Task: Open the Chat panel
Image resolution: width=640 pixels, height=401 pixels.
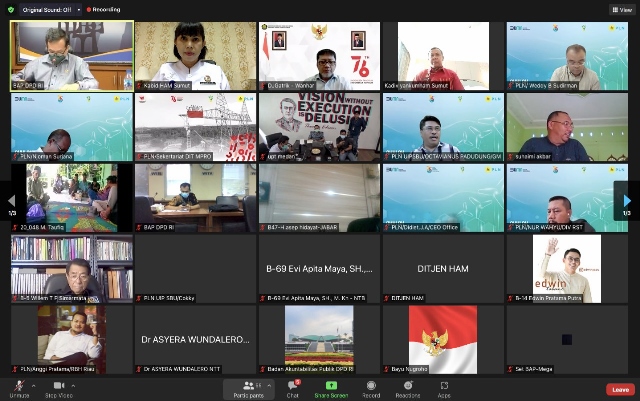Action: click(293, 387)
